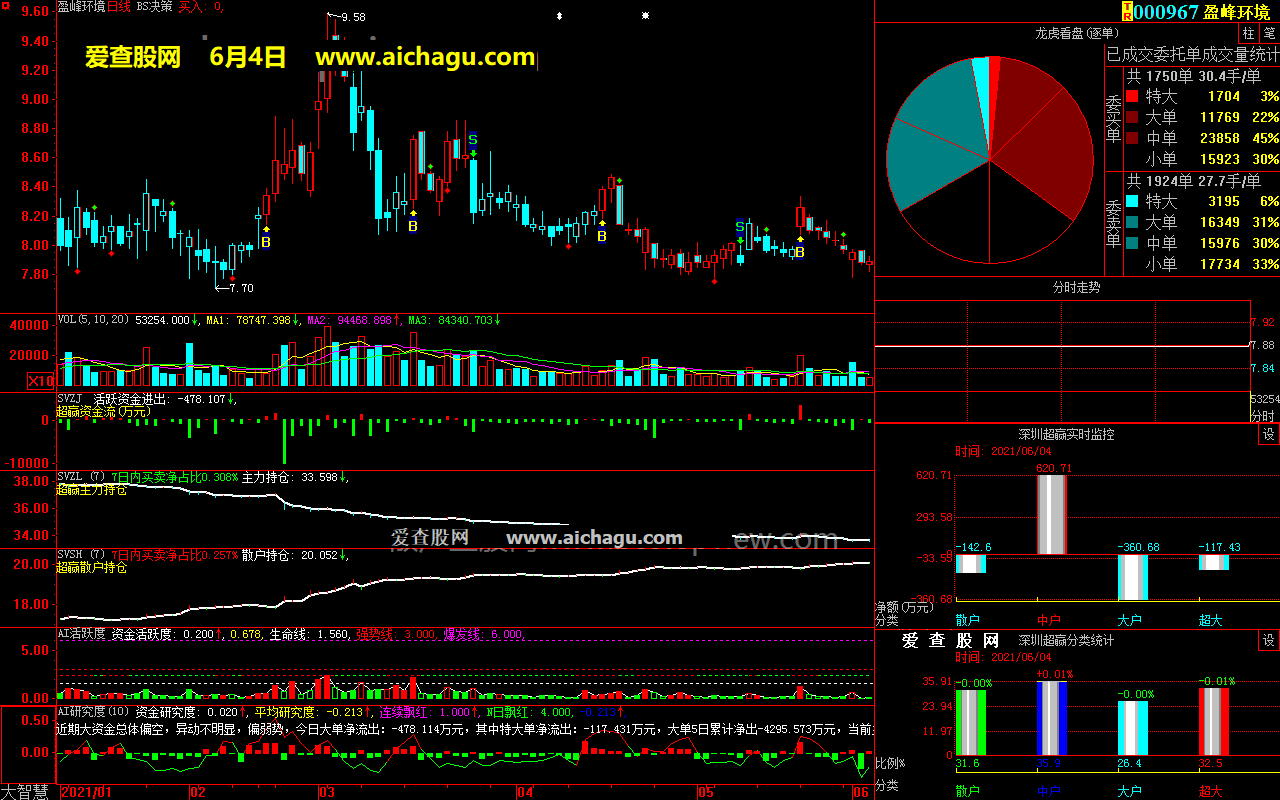The width and height of the screenshot is (1280, 800).
Task: Click dark red 大单 buy-order swatch
Action: tap(1131, 118)
